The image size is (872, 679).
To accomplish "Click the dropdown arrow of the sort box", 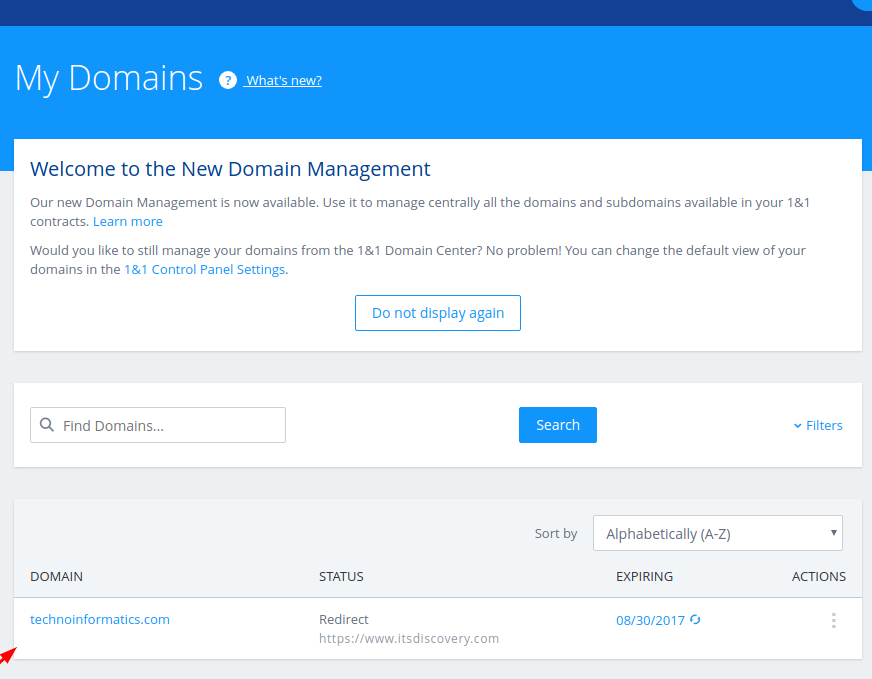I will click(833, 533).
